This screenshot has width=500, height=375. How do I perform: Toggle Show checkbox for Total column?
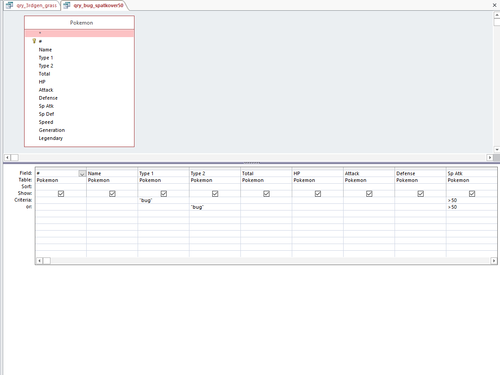coord(266,194)
